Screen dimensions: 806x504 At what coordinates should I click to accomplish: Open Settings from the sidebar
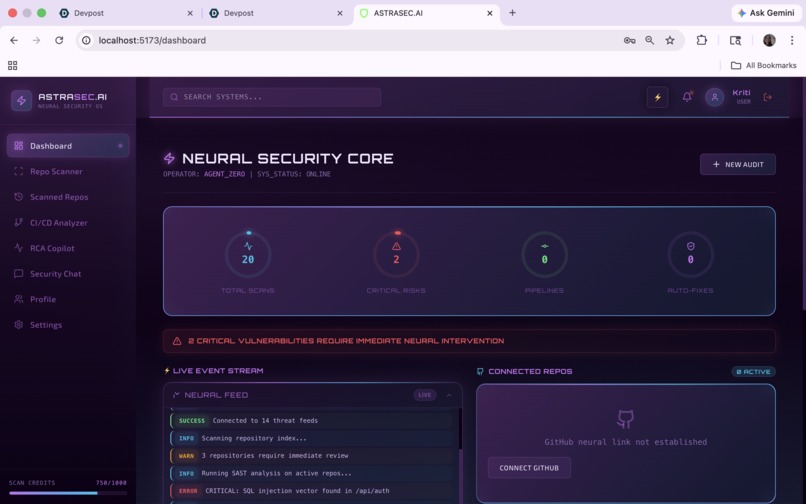(68, 325)
